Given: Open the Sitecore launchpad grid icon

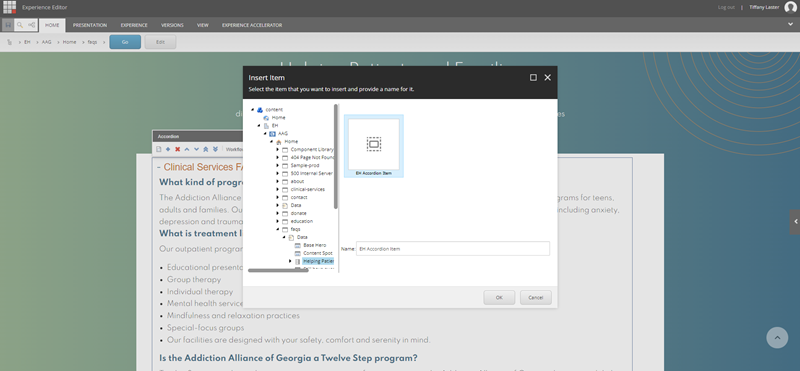Looking at the screenshot, I should click(10, 7).
